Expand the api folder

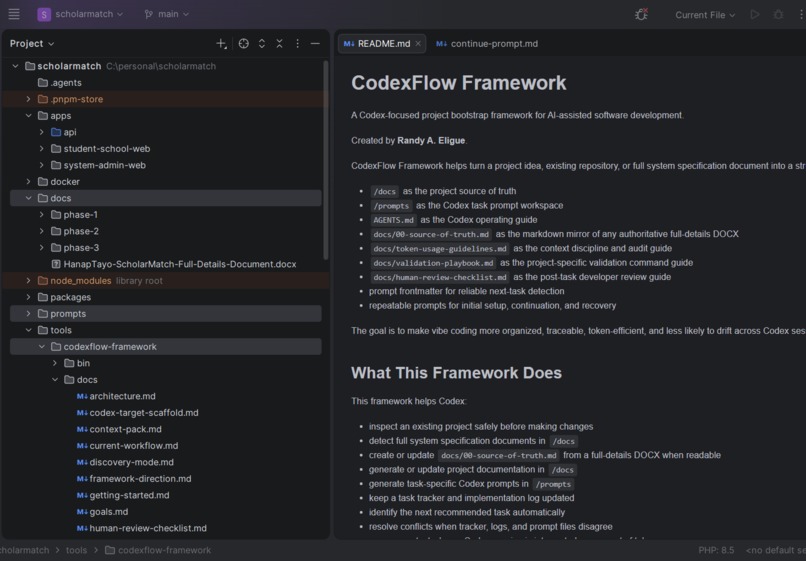[x=42, y=132]
